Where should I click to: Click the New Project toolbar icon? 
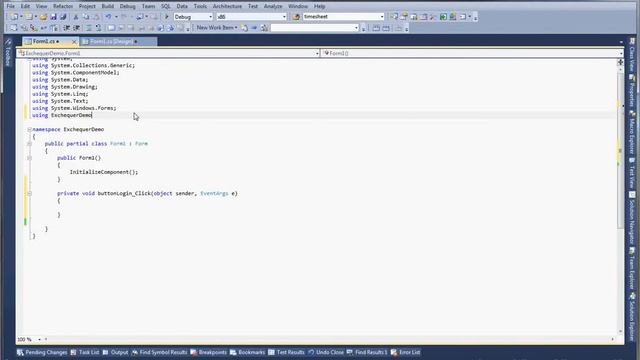14,17
